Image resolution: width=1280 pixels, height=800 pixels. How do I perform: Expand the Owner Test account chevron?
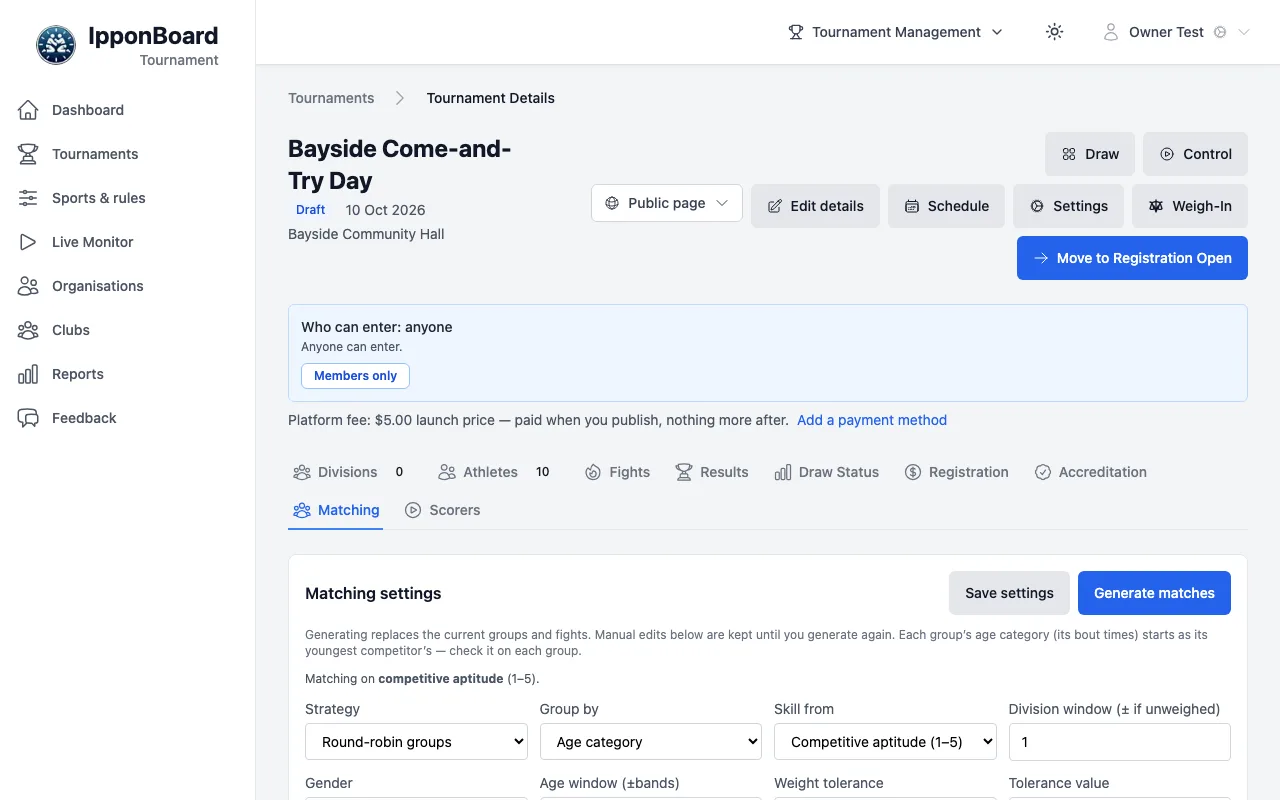pyautogui.click(x=1244, y=32)
